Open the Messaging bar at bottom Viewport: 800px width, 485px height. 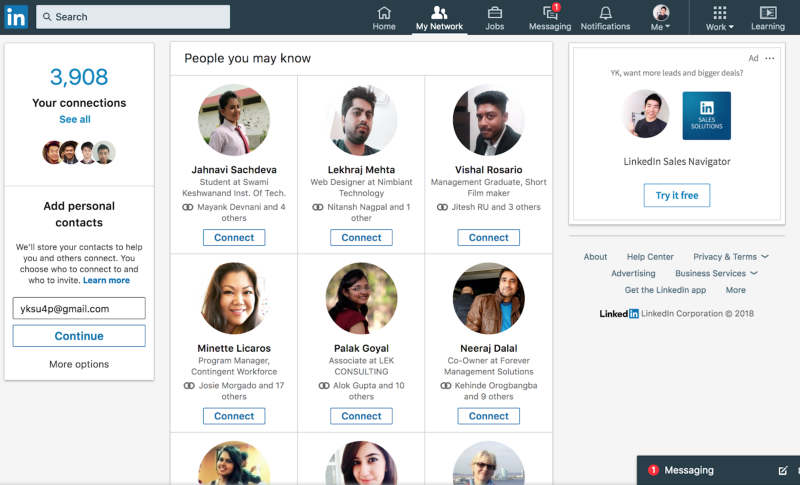[x=709, y=470]
